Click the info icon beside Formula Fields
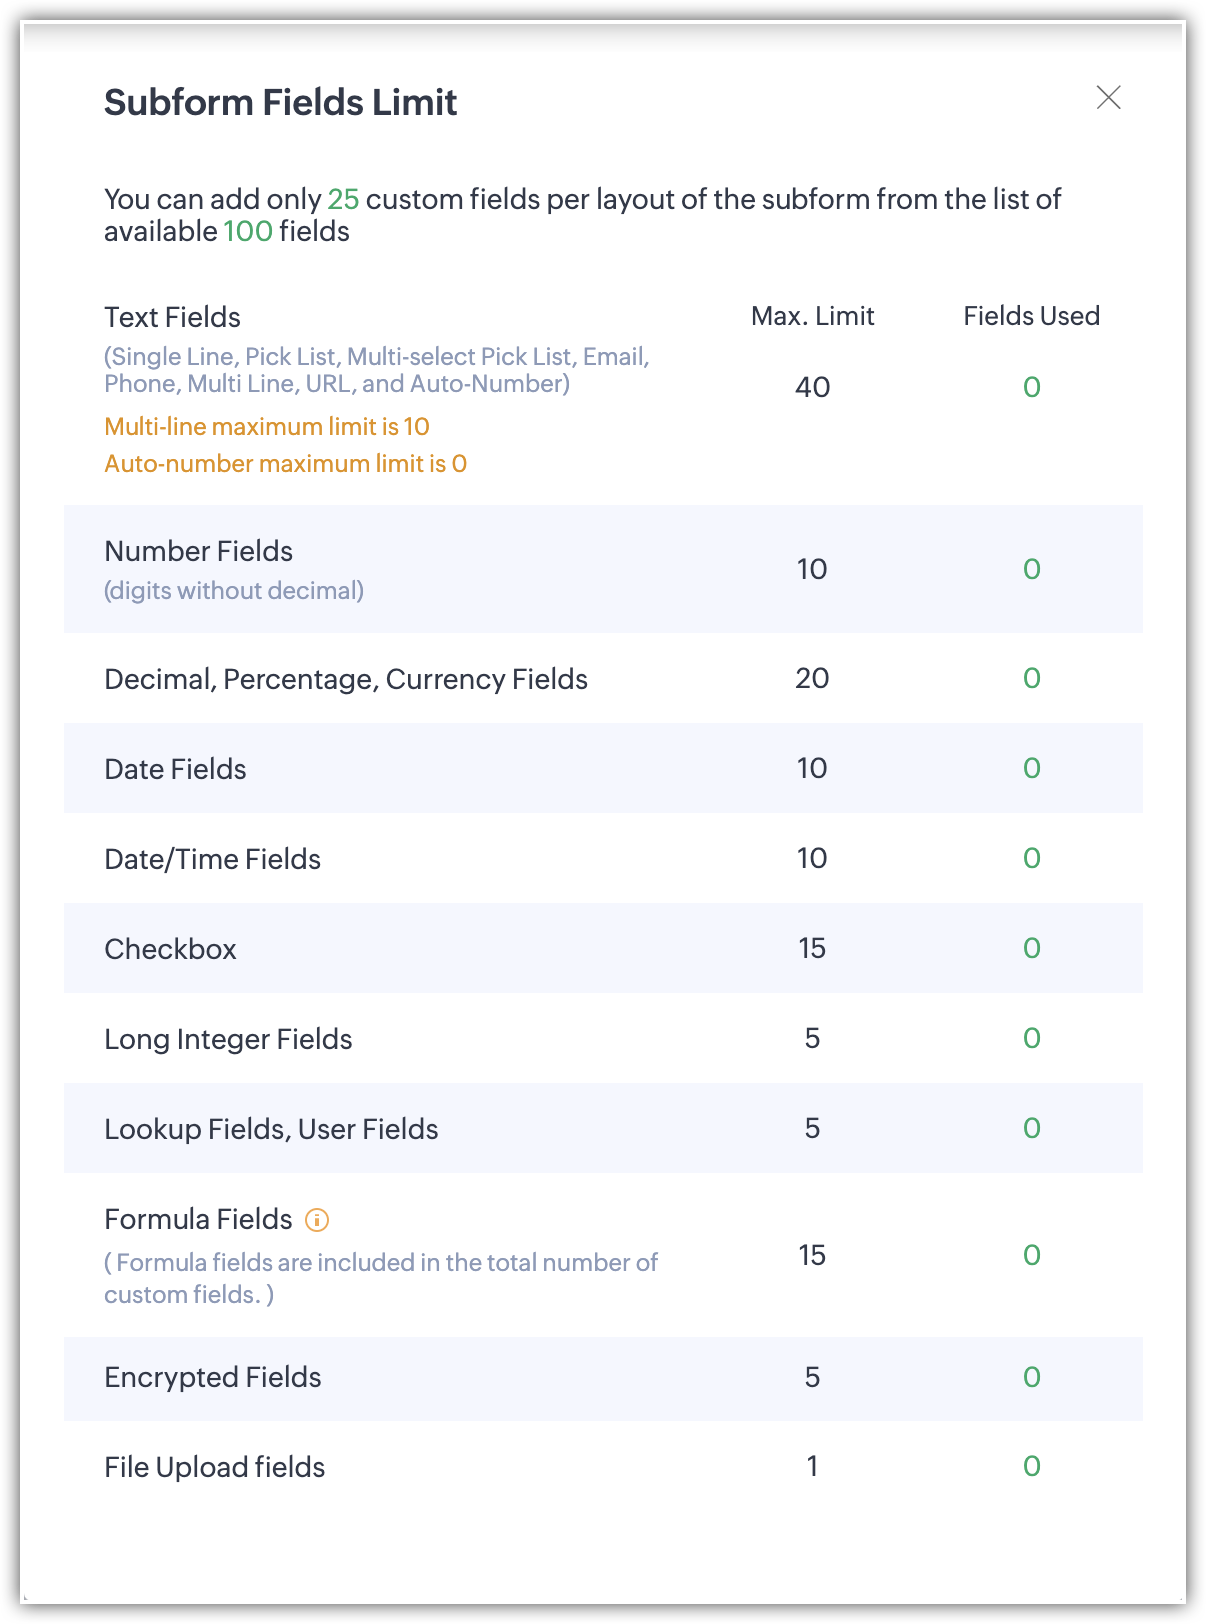 [317, 1220]
